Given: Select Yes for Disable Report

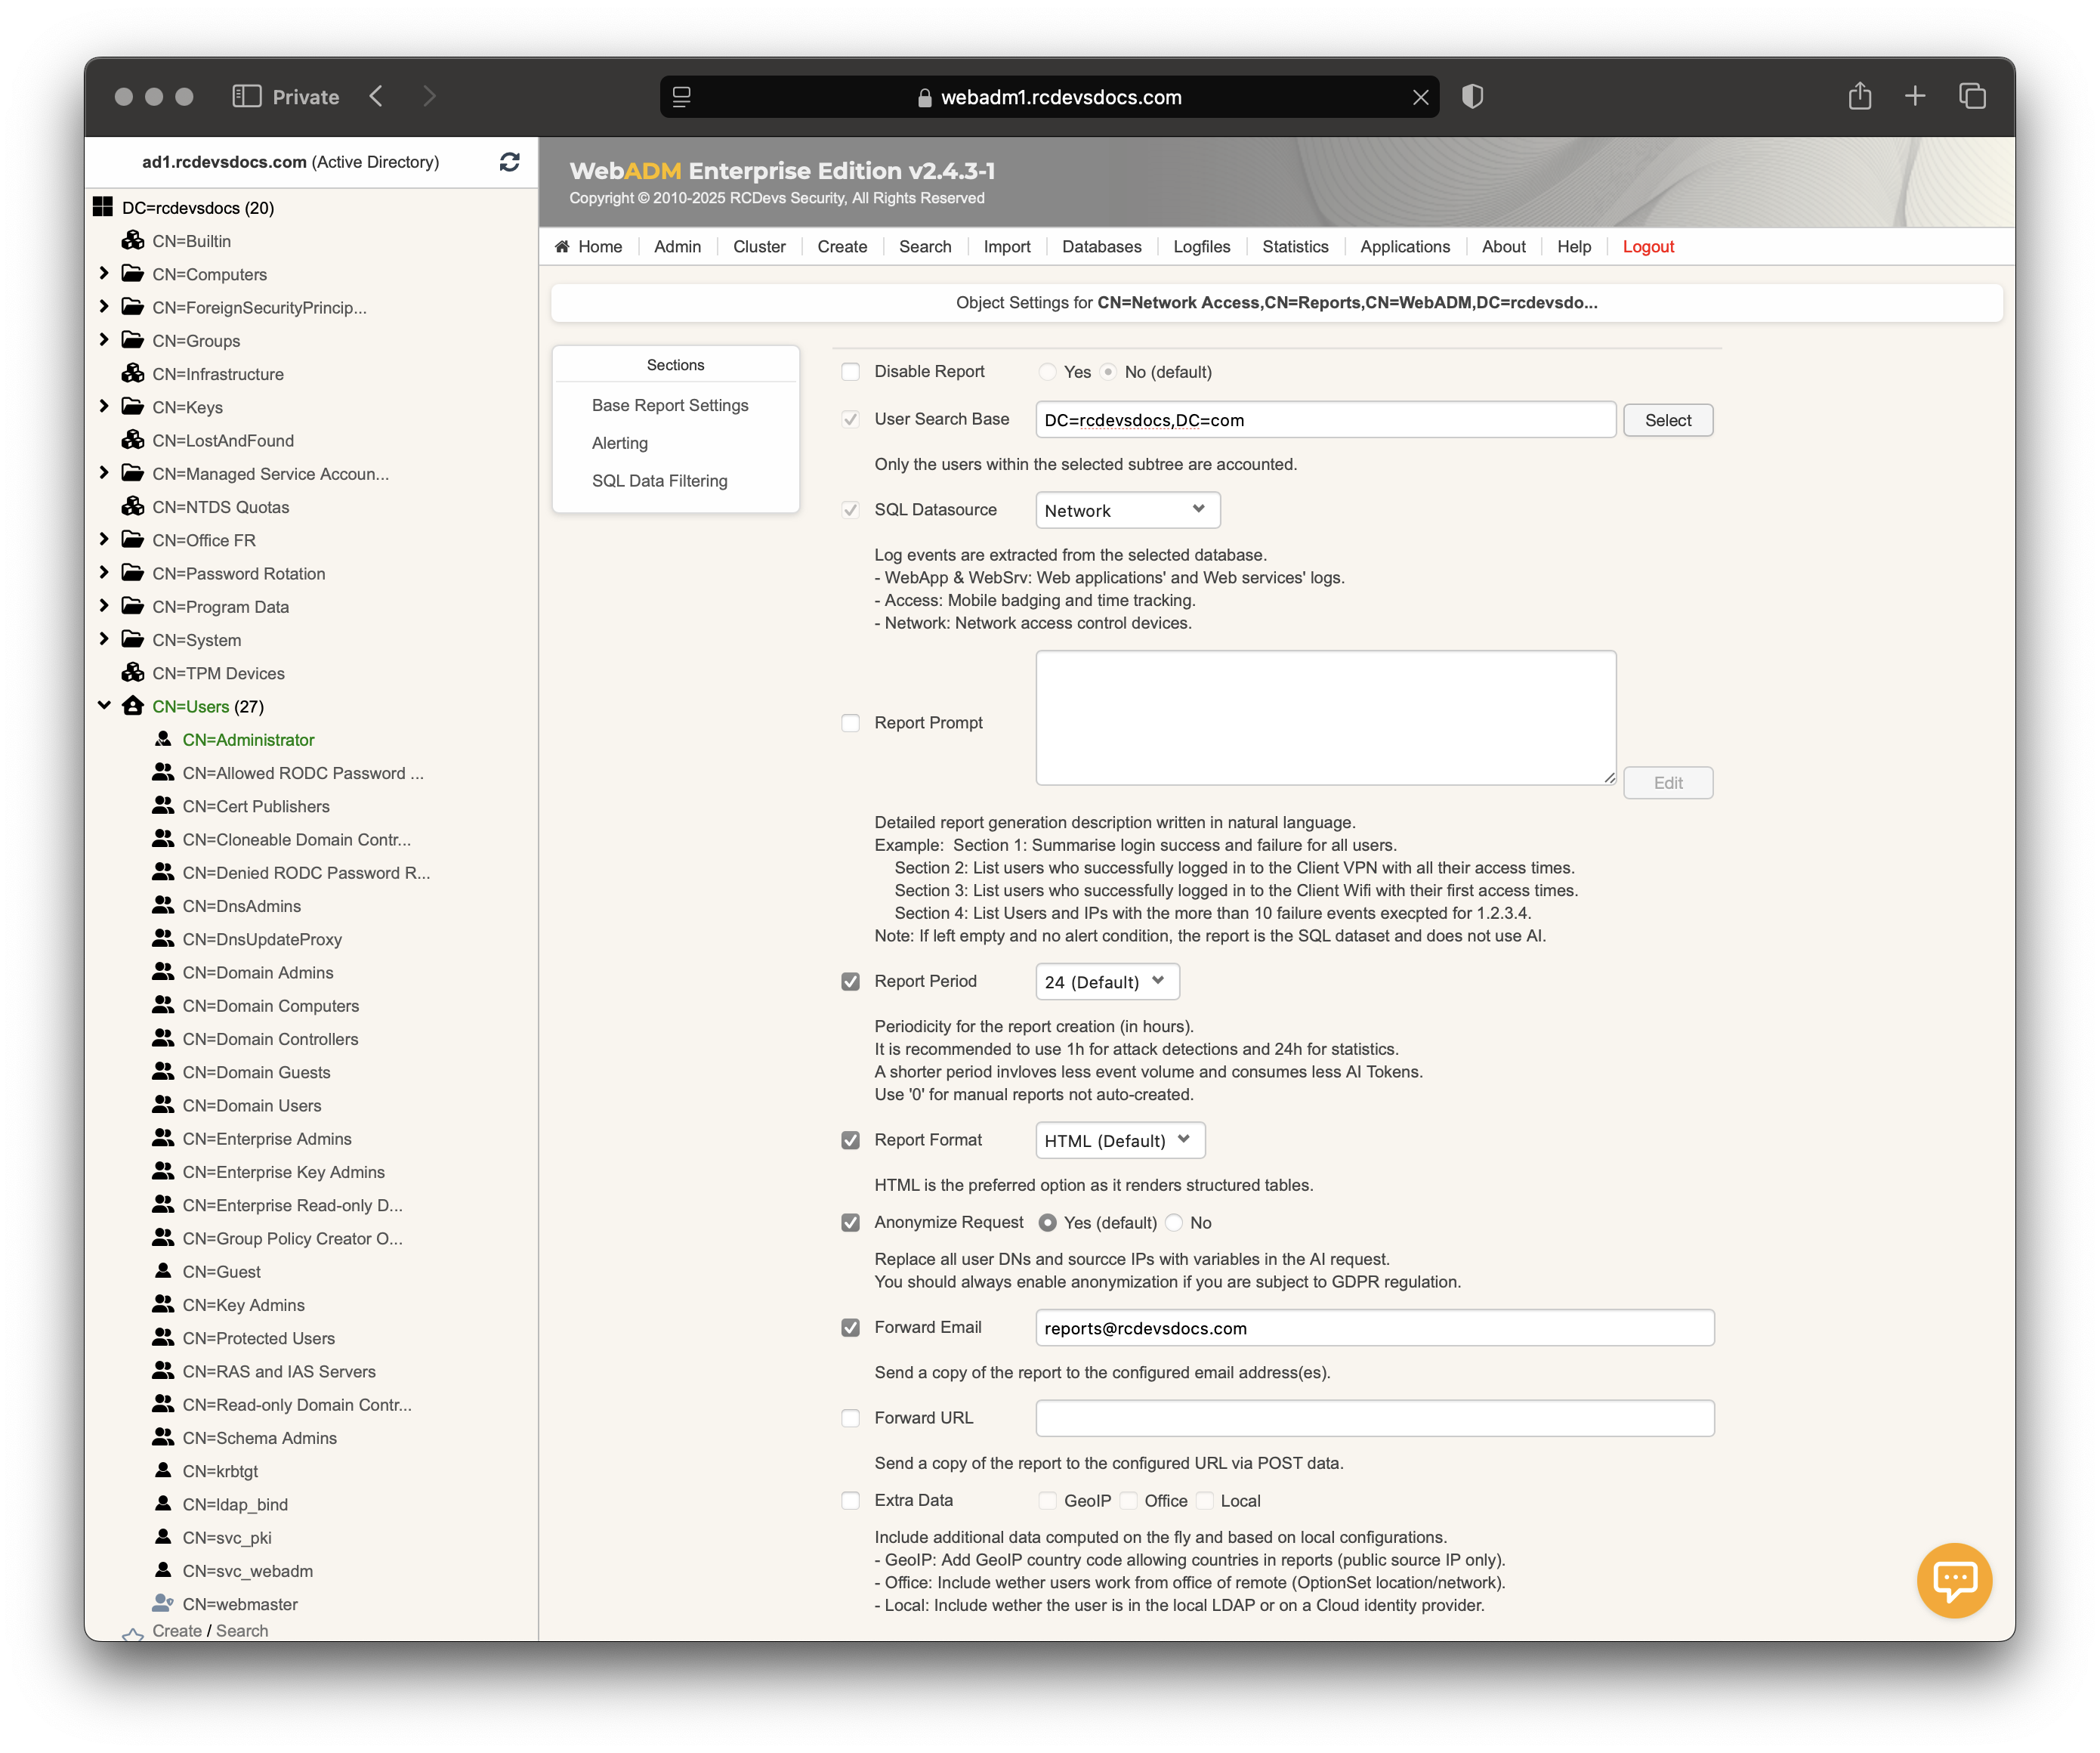Looking at the screenshot, I should pyautogui.click(x=1047, y=372).
